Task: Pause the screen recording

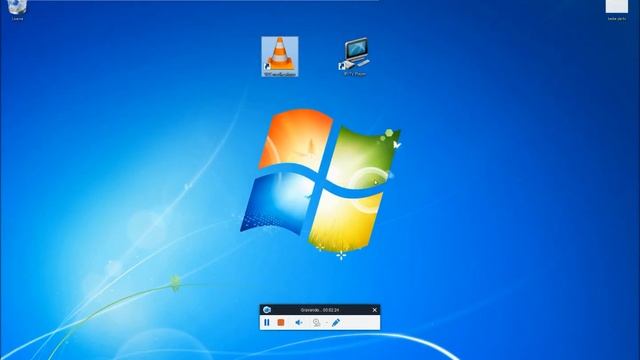Action: 267,322
